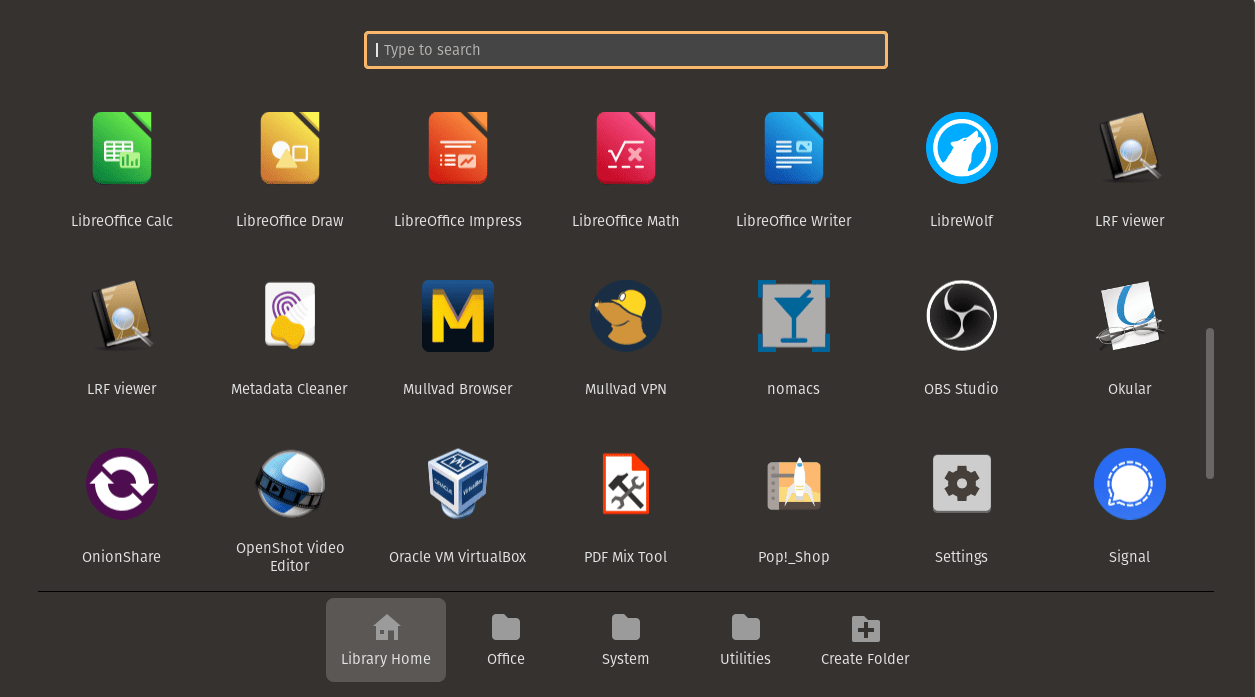Image resolution: width=1255 pixels, height=697 pixels.
Task: Launch LibreOffice Draw
Action: (x=290, y=148)
